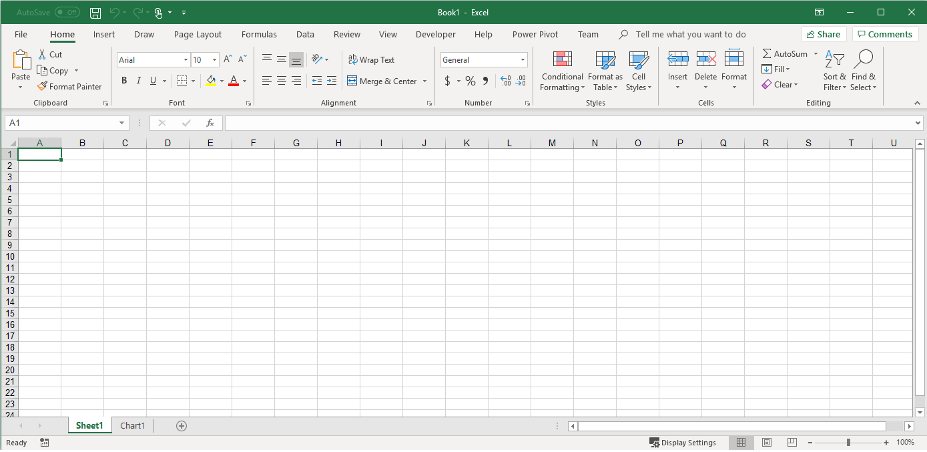Click Increase Decimal icon
Viewport: 927px width, 452px height.
(505, 81)
